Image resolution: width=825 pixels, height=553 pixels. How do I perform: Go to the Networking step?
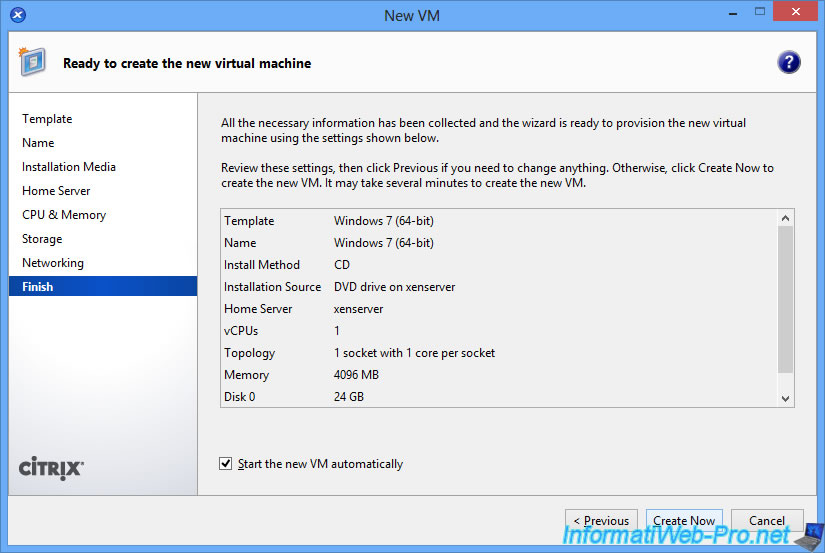[53, 263]
